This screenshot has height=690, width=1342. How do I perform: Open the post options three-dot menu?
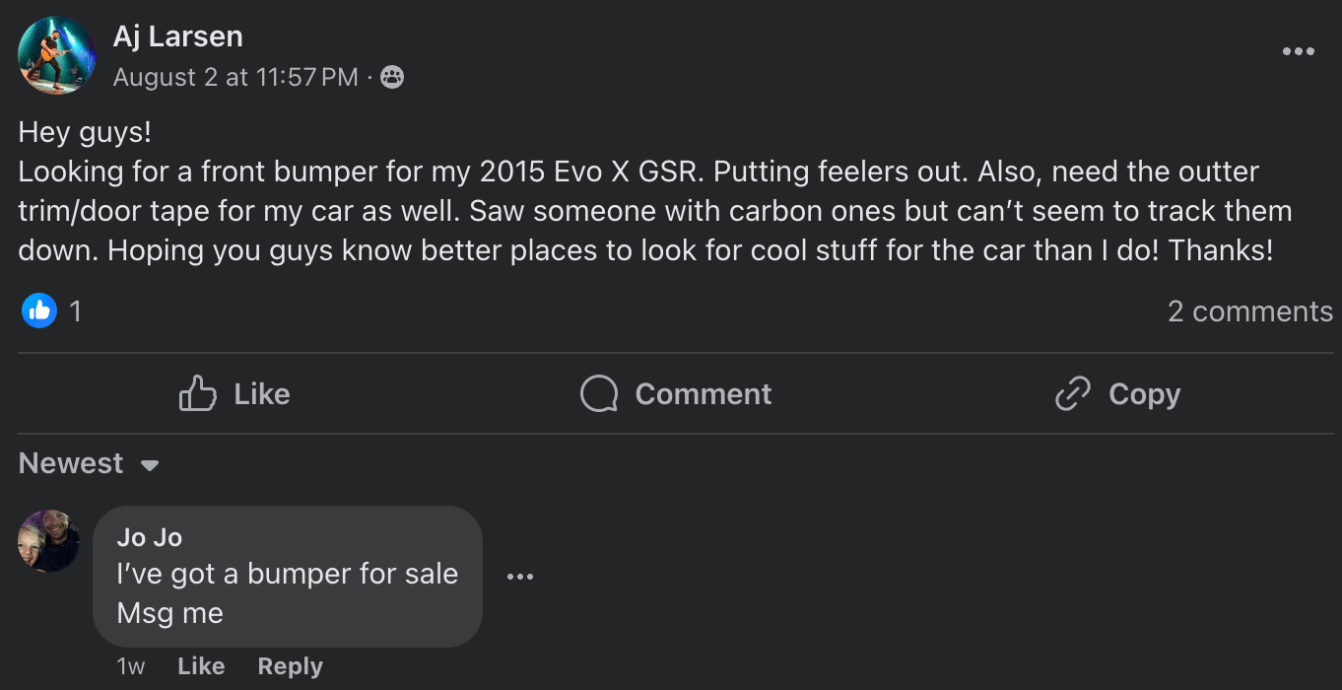[1297, 50]
